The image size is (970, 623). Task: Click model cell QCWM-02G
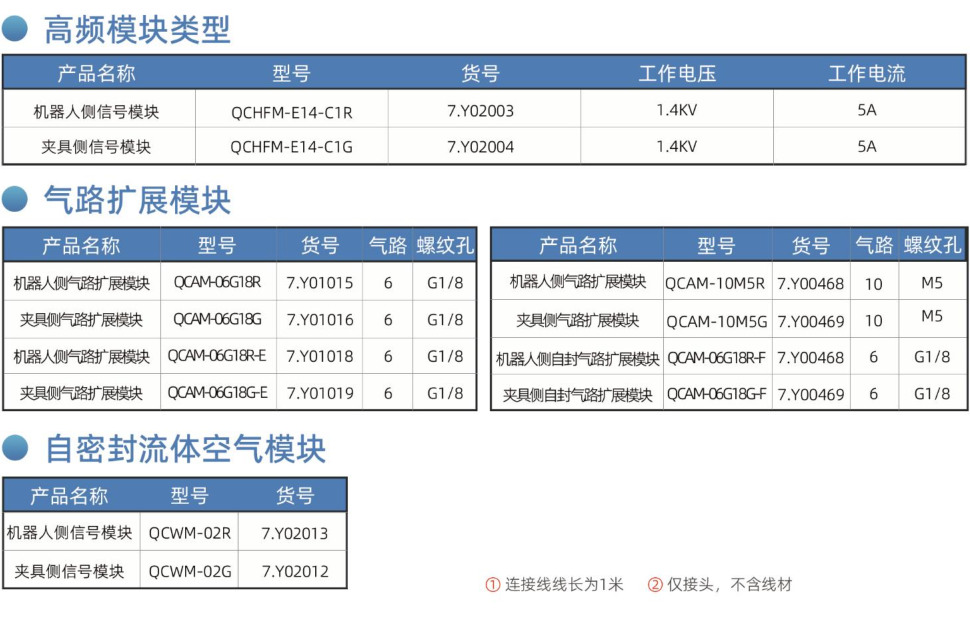[190, 572]
